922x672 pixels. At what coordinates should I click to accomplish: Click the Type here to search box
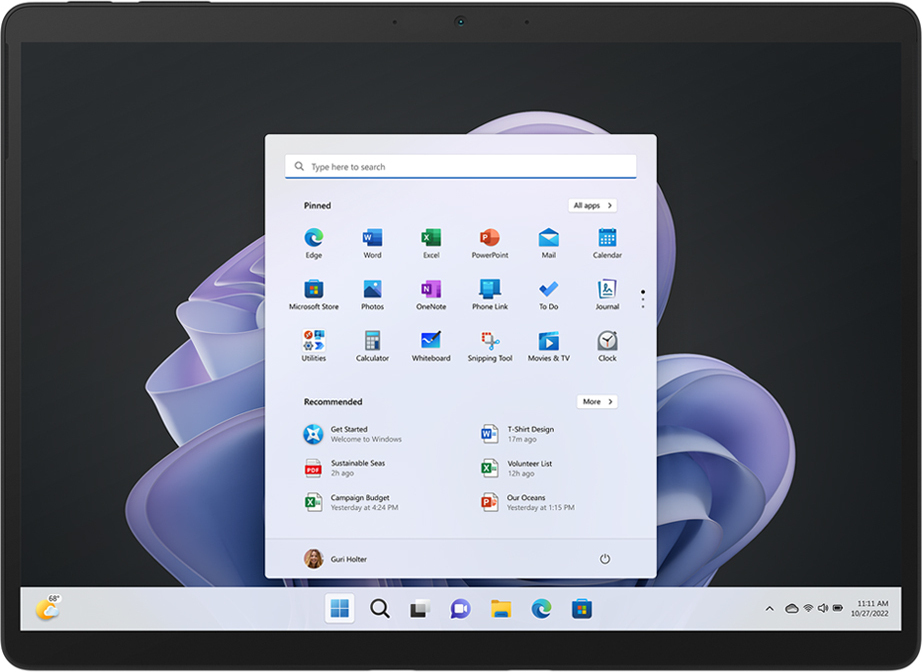click(x=460, y=167)
